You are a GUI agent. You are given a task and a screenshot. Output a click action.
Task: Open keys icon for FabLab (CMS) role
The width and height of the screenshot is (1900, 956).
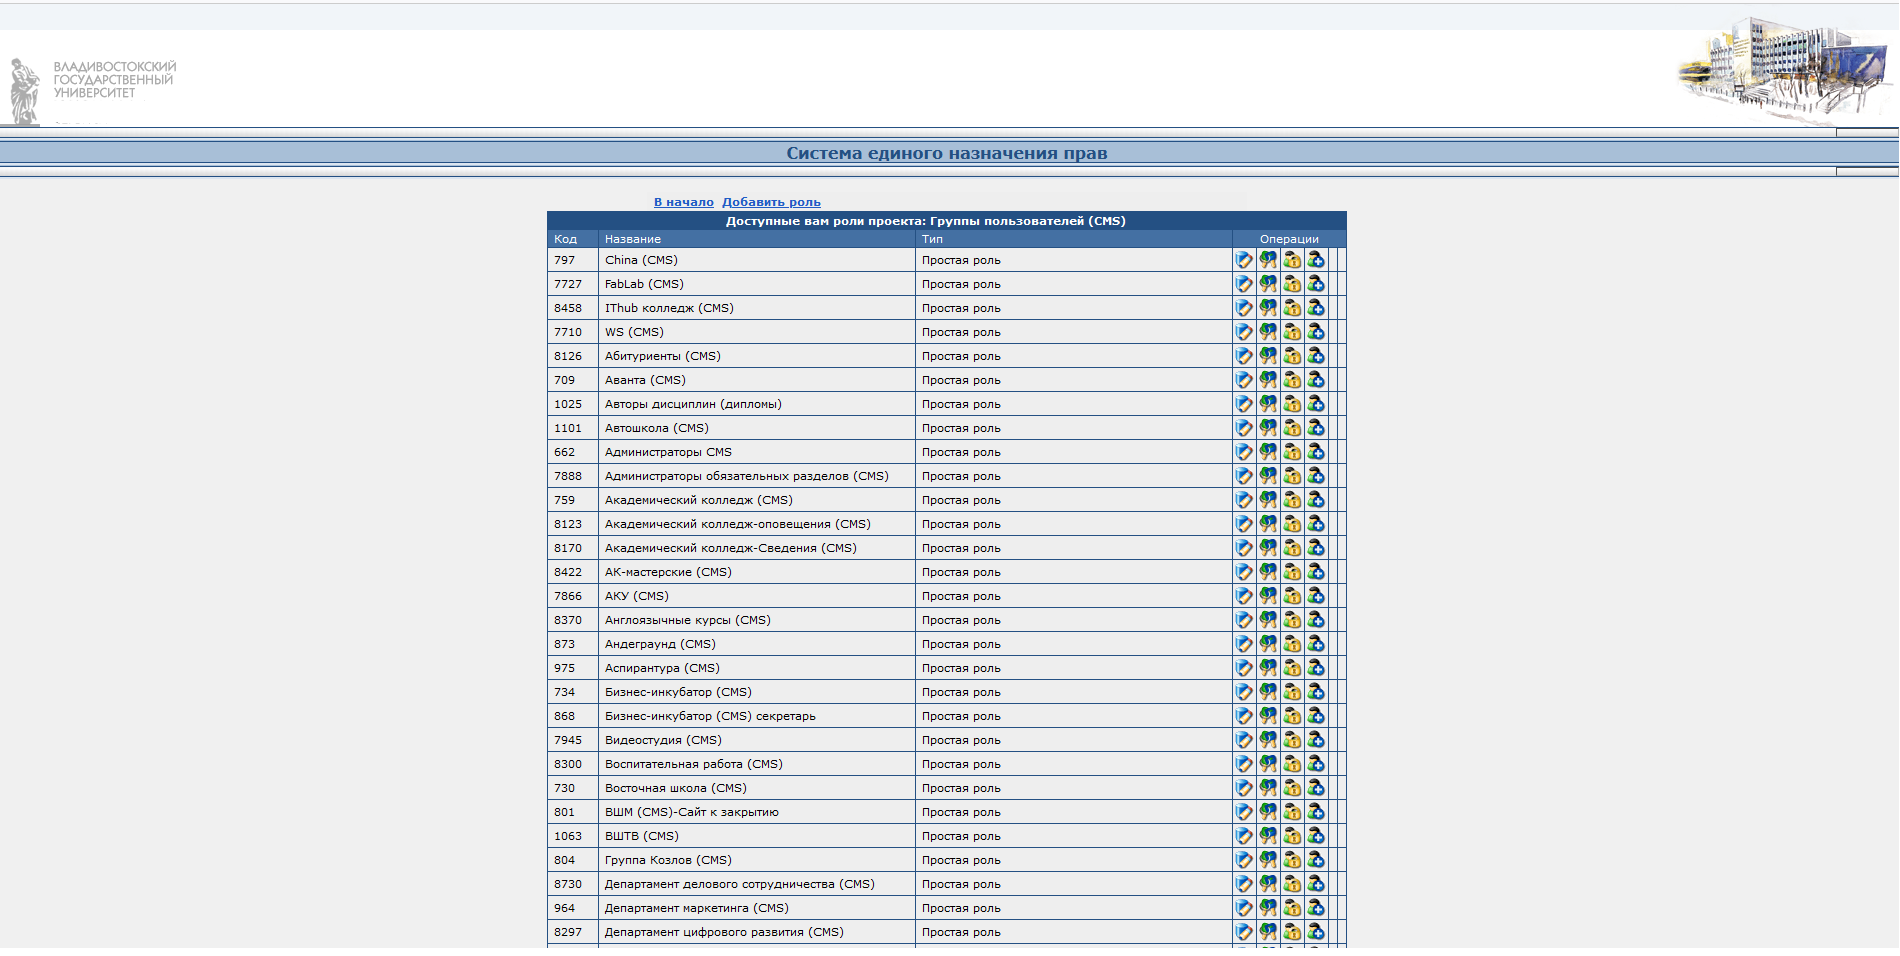[1268, 284]
